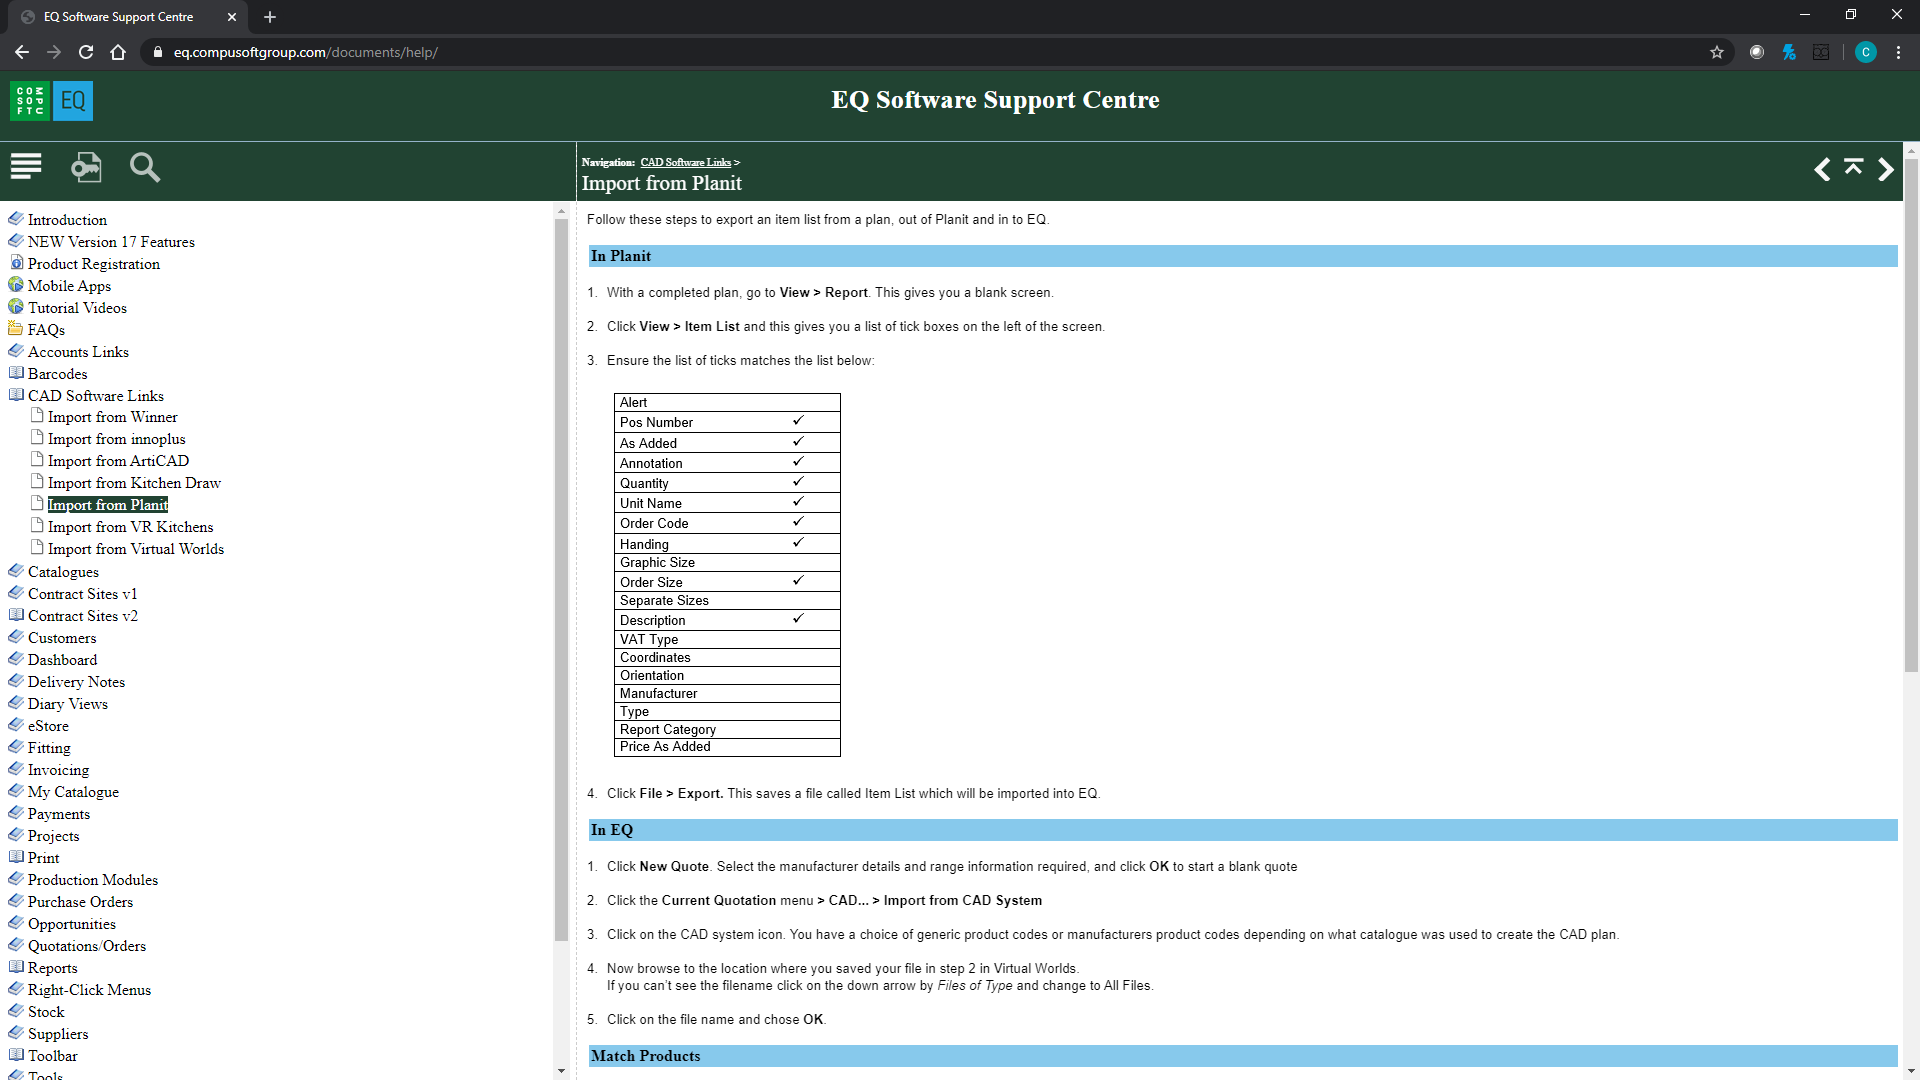Open Chrome's three-dot menu
1920x1080 pixels.
point(1899,52)
